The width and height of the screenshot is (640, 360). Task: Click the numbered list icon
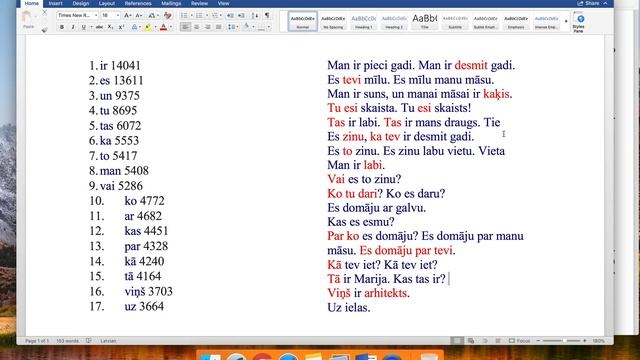[199, 16]
